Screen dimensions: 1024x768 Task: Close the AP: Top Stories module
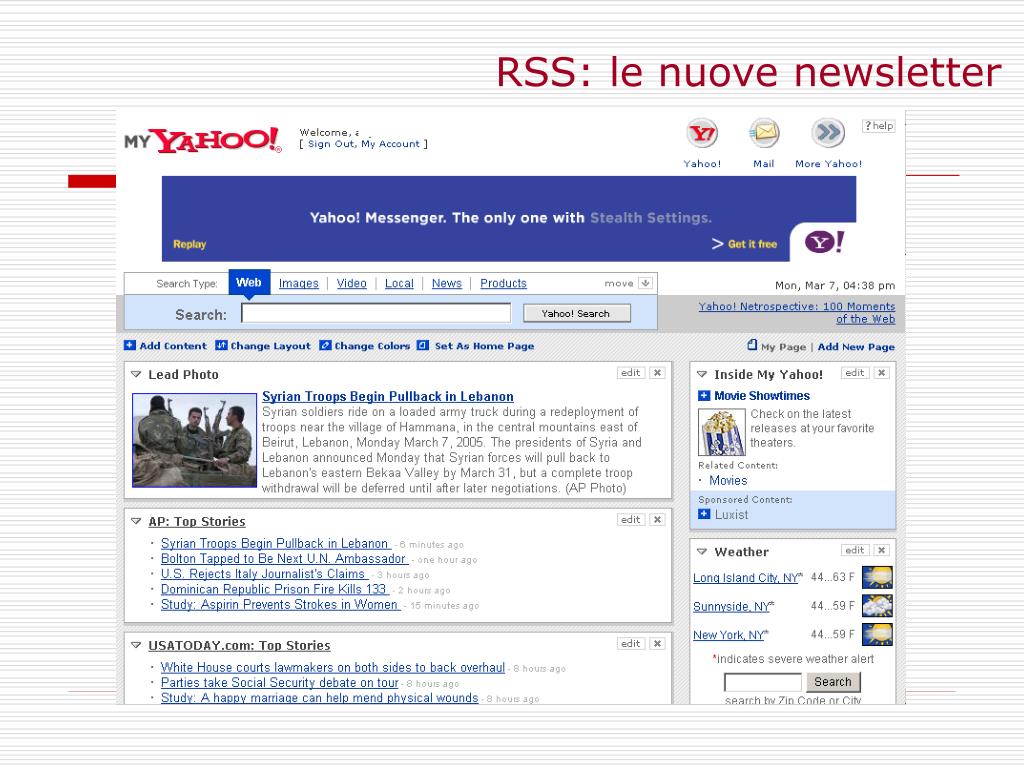658,520
